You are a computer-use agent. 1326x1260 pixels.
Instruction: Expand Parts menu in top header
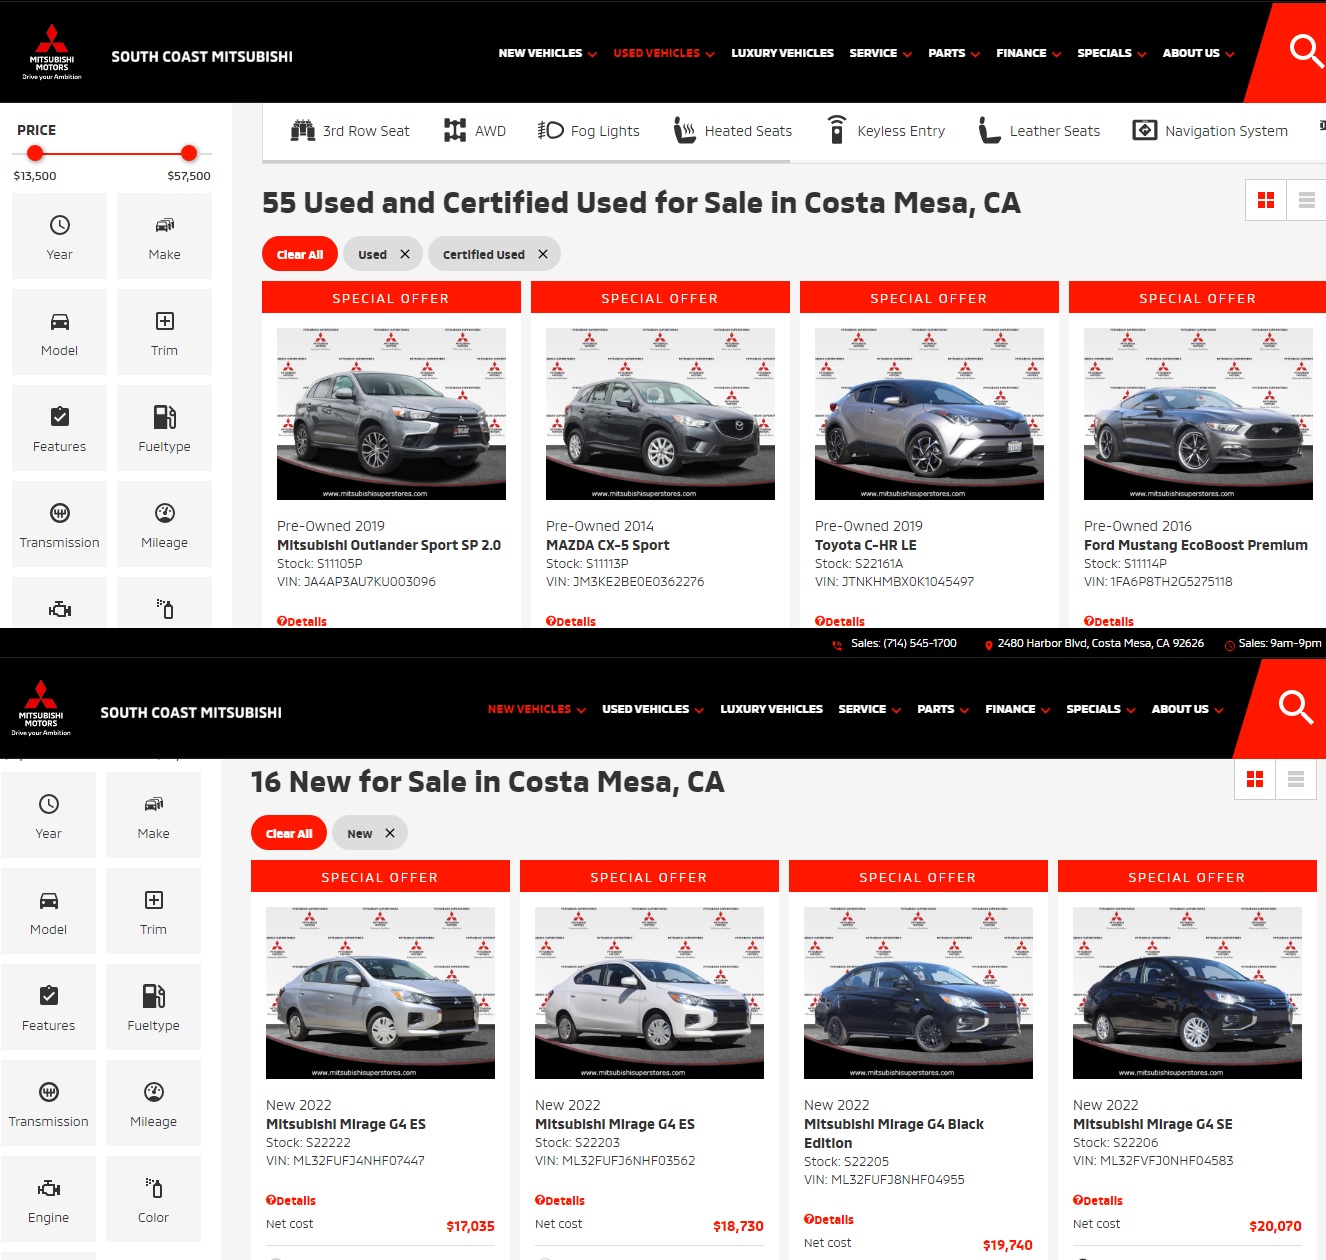954,53
